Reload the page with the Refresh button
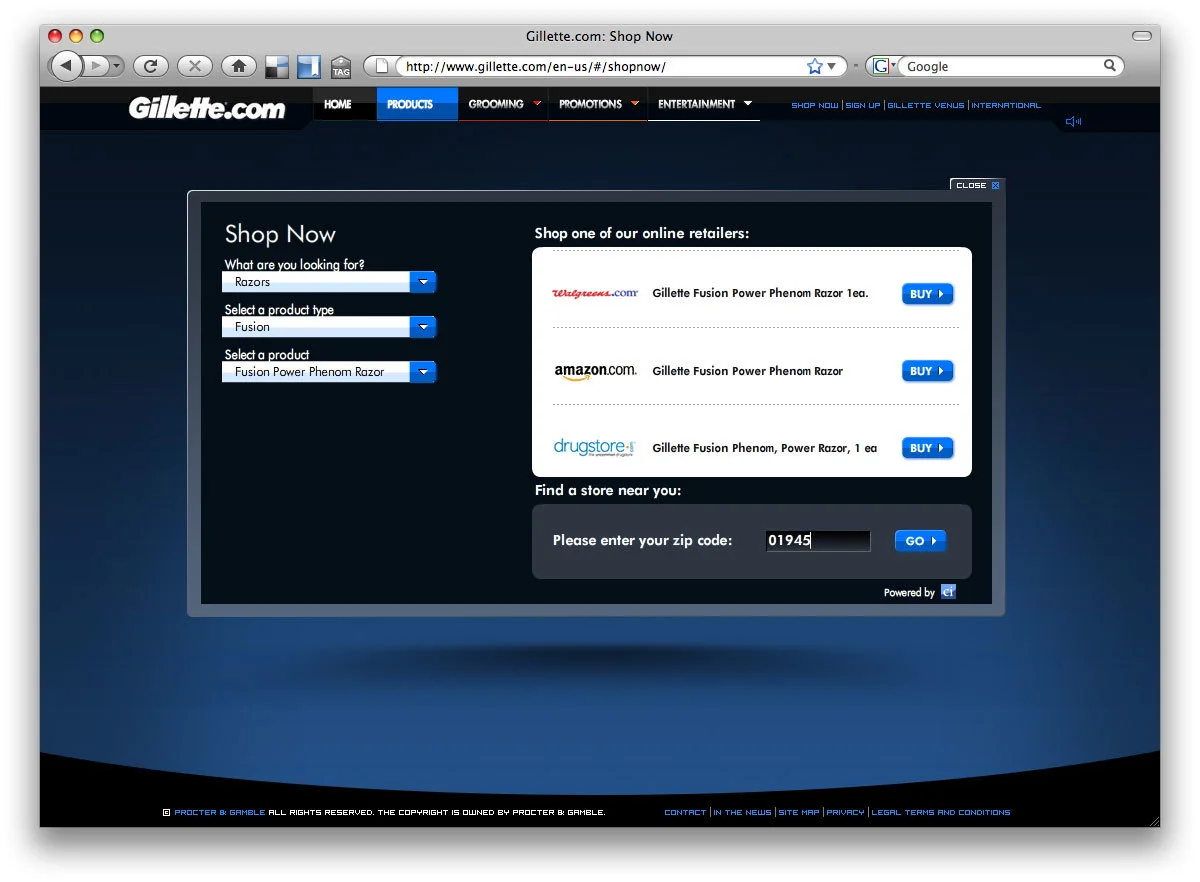This screenshot has width=1200, height=882. pyautogui.click(x=150, y=66)
